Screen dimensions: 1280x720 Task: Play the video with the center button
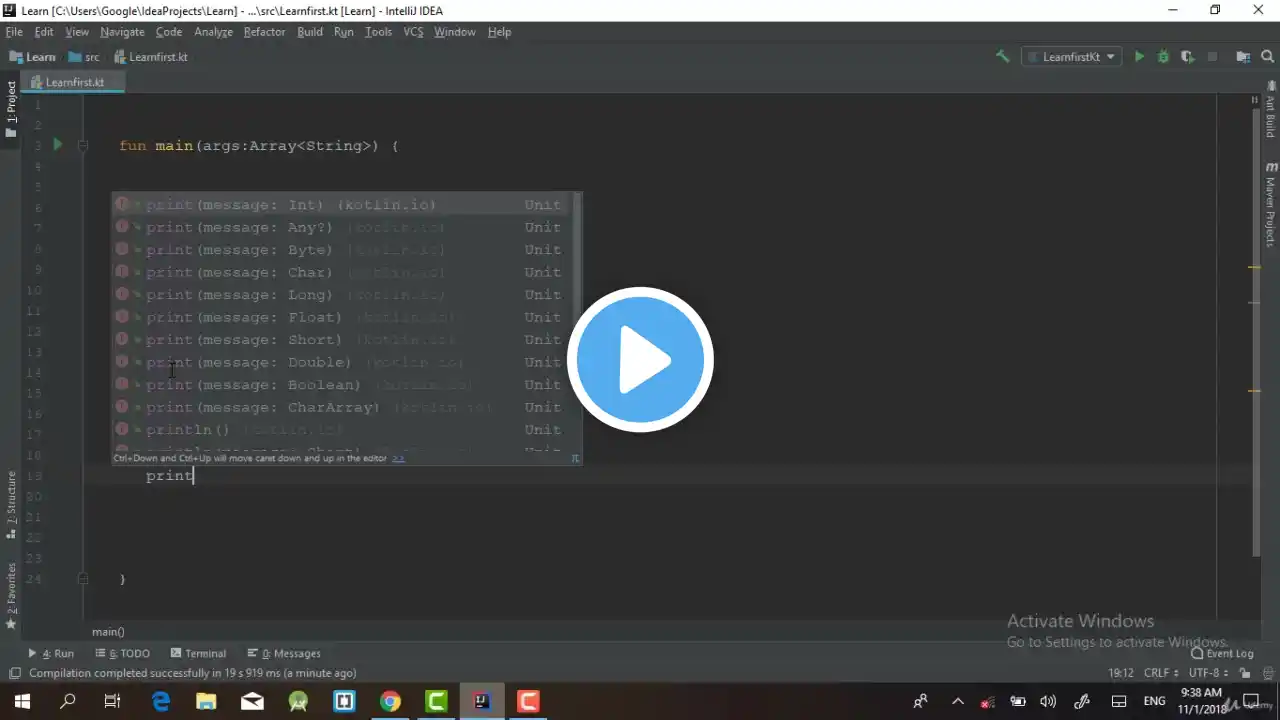[x=640, y=360]
